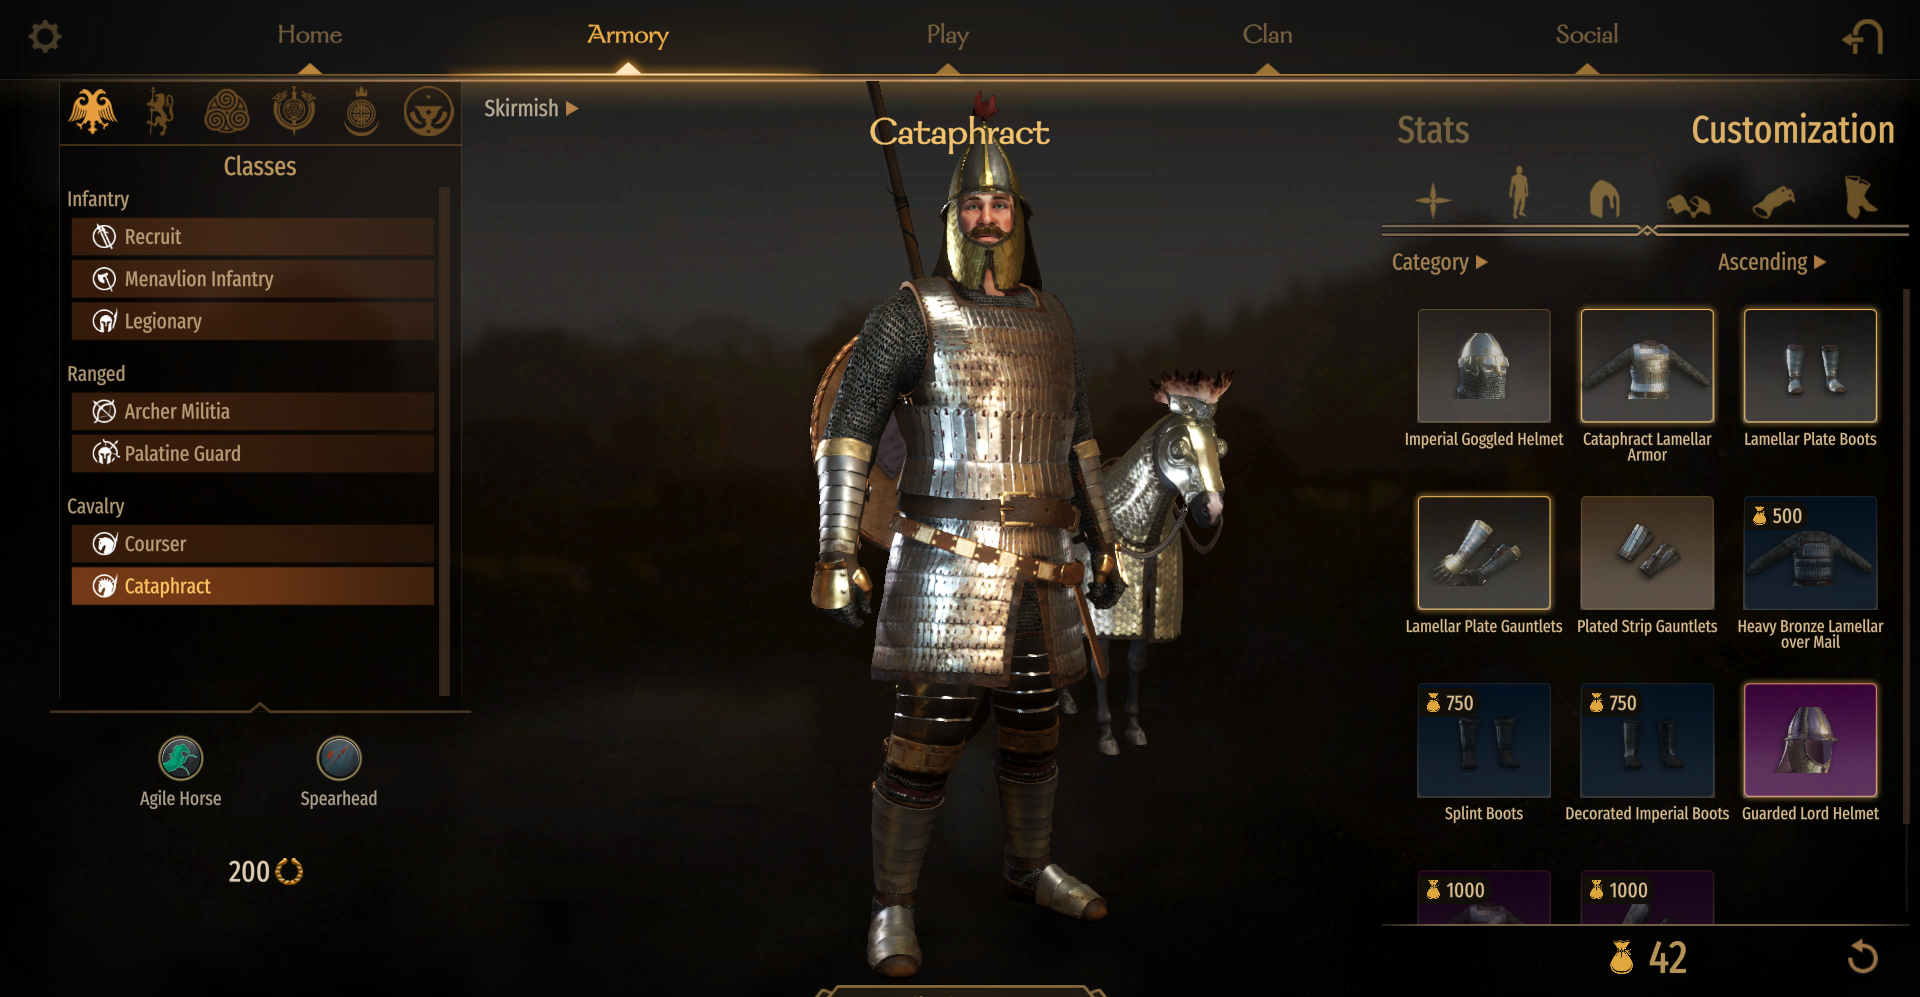Switch to the Clan tab
Viewport: 1920px width, 997px height.
tap(1267, 35)
